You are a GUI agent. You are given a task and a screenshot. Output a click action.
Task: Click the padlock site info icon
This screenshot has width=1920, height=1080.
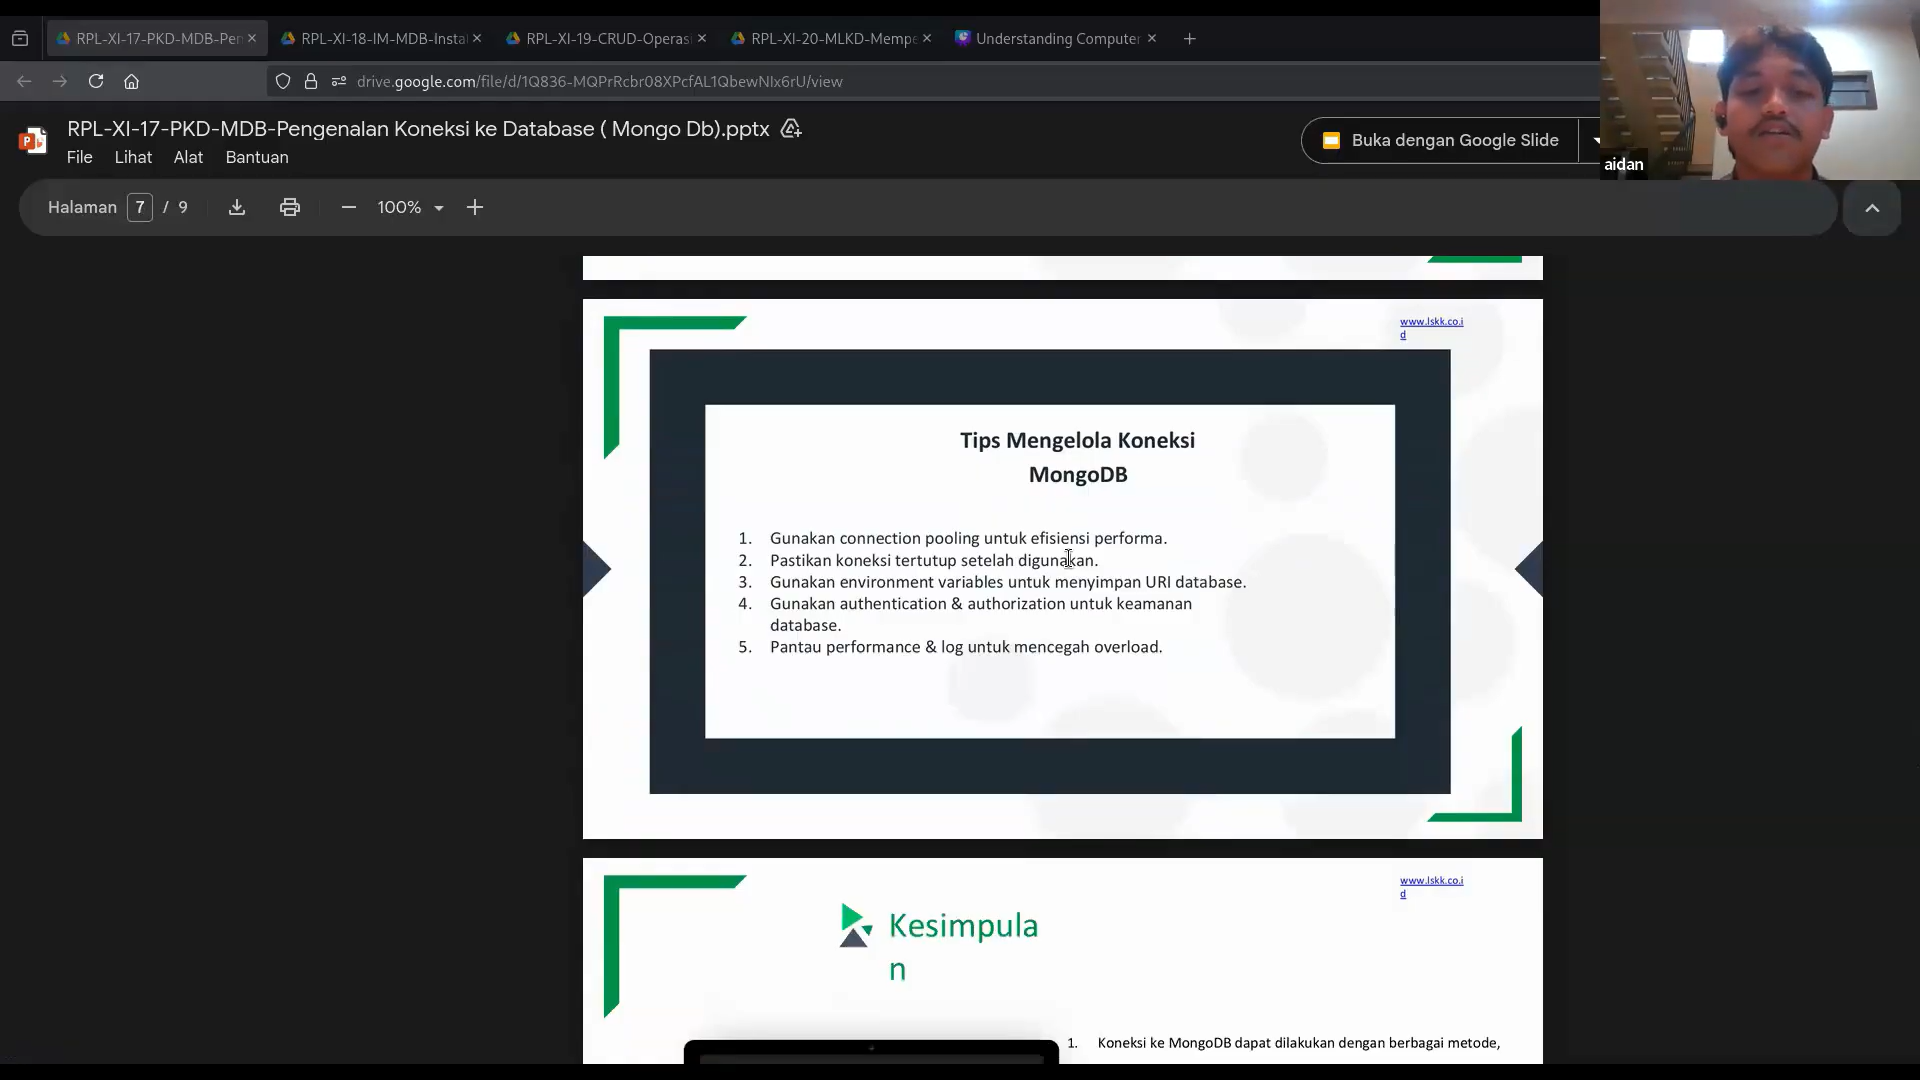click(x=311, y=81)
